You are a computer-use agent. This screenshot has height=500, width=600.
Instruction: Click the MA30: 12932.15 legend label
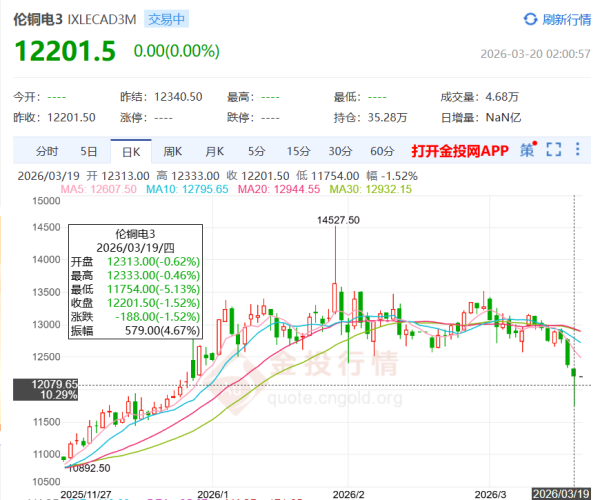click(x=370, y=189)
